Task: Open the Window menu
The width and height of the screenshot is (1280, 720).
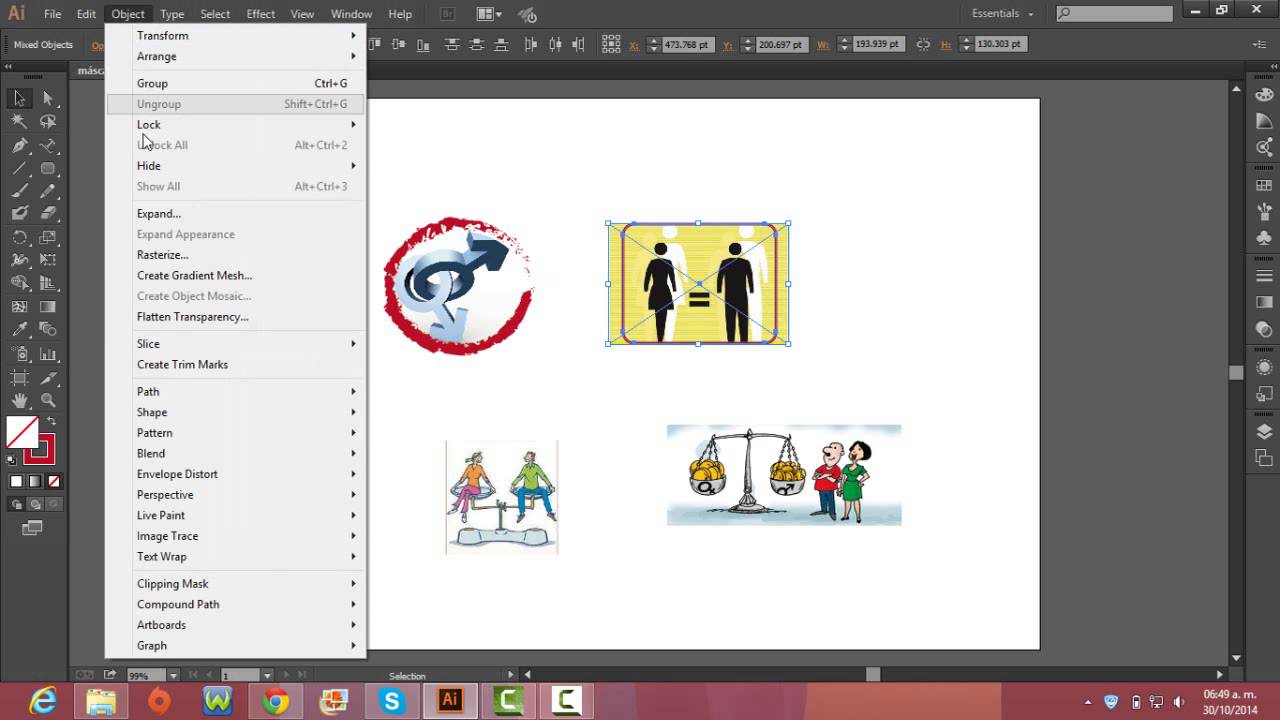Action: (x=351, y=14)
